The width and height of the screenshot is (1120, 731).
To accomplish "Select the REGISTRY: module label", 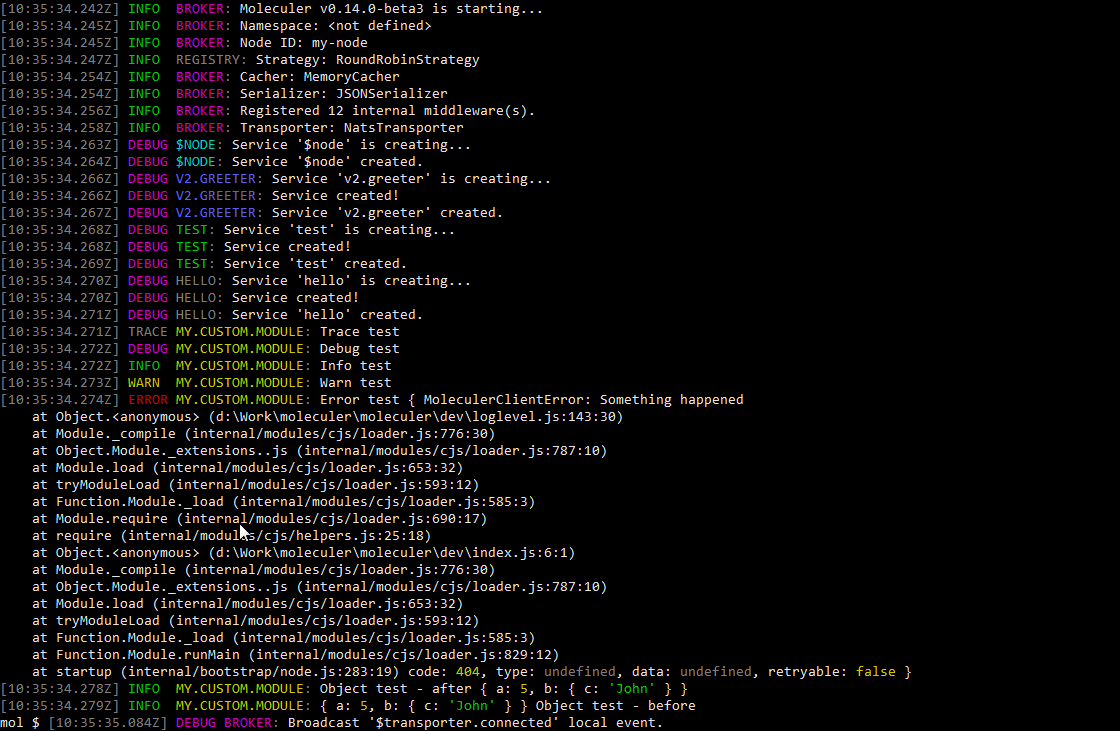I will click(x=211, y=60).
